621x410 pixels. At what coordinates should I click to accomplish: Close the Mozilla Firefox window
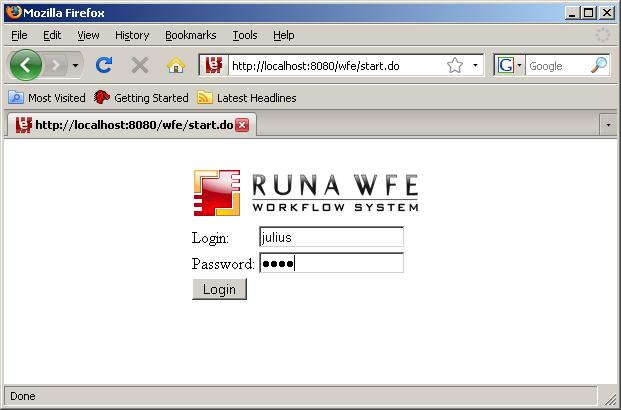point(606,13)
